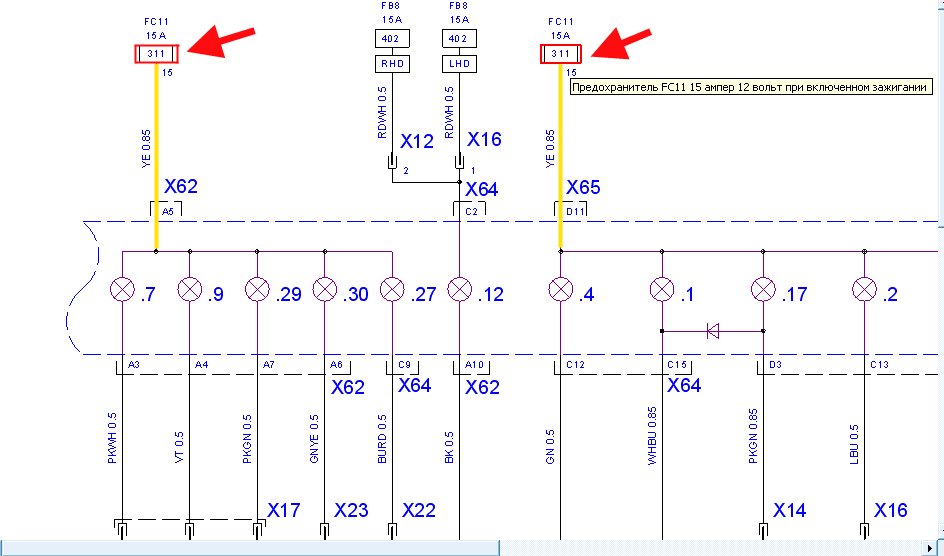Click the X65 connector label
944x556 pixels.
tap(583, 187)
